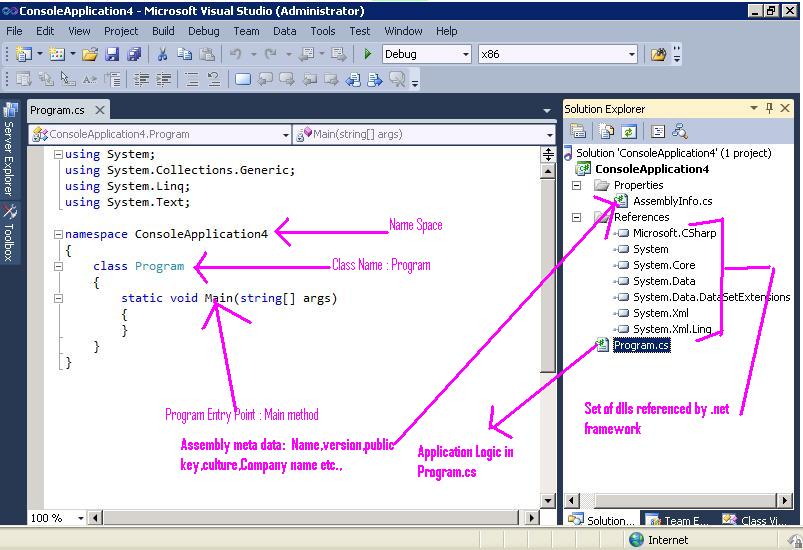Screen dimensions: 803x550
Task: Select the ConsoleApplication4 project node
Action: coord(652,169)
